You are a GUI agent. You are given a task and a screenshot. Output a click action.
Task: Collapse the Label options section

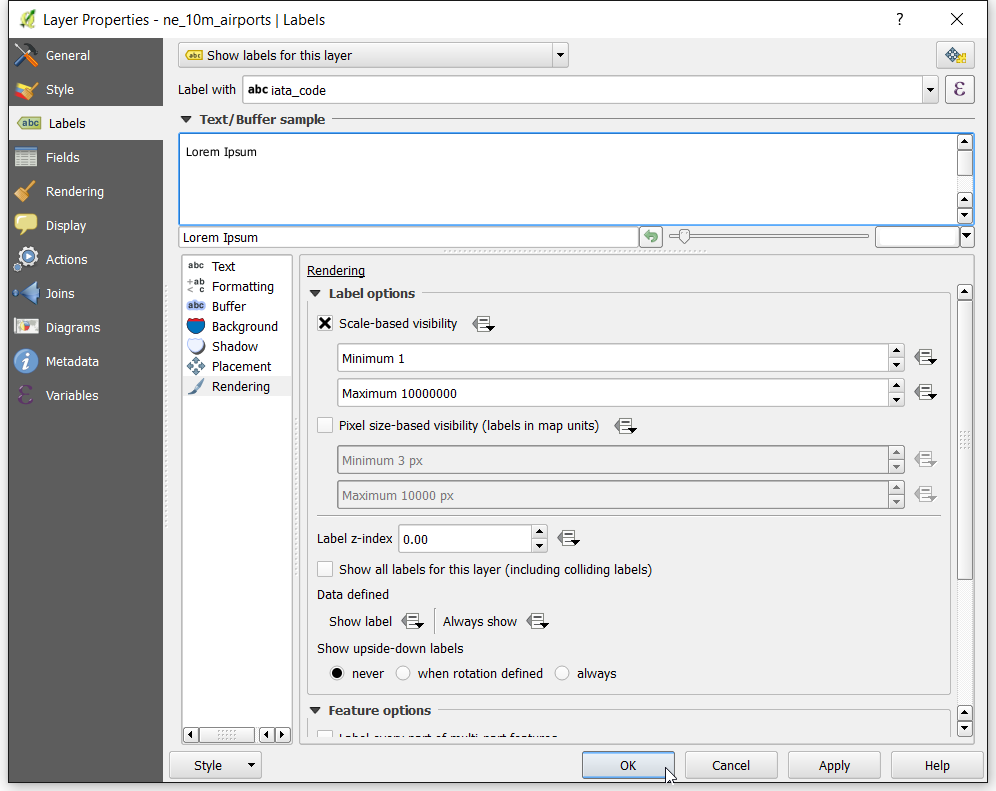pyautogui.click(x=315, y=294)
